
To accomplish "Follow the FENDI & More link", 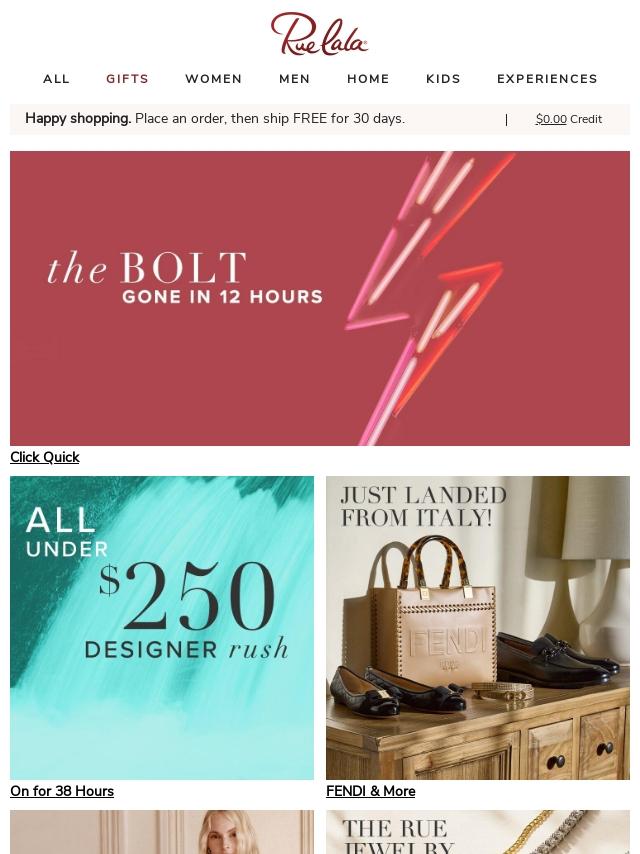I will pos(371,791).
